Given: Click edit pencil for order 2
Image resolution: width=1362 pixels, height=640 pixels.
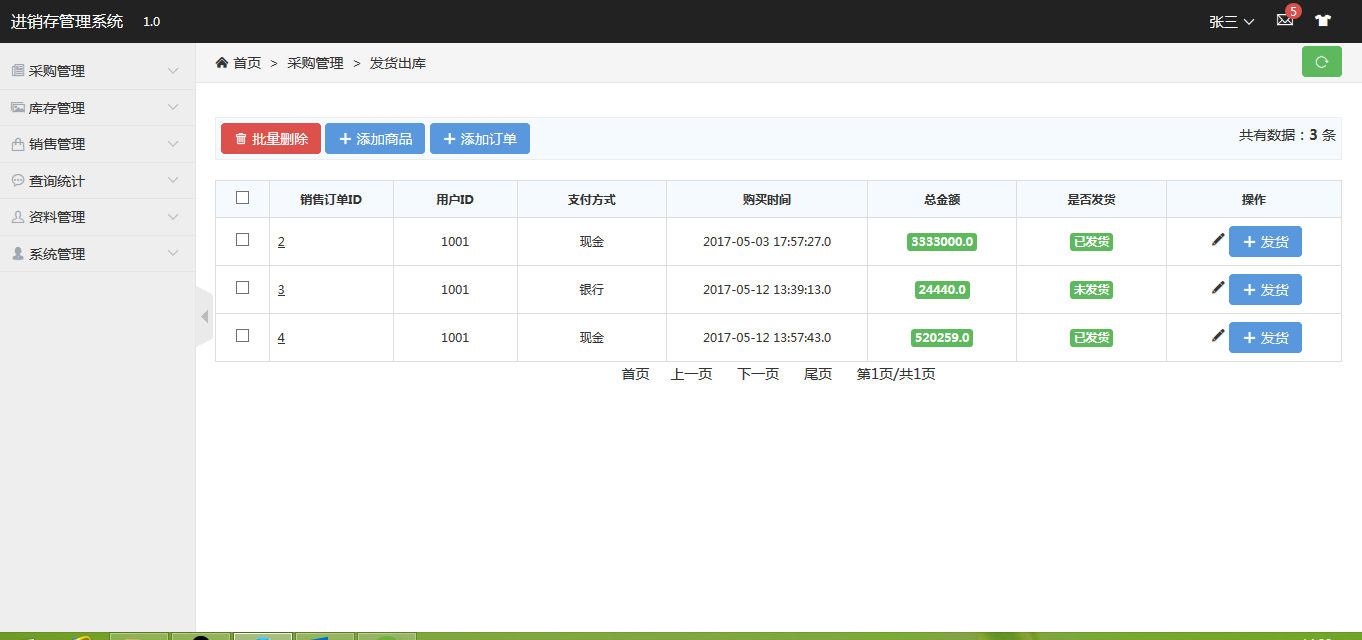Looking at the screenshot, I should click(x=1217, y=240).
